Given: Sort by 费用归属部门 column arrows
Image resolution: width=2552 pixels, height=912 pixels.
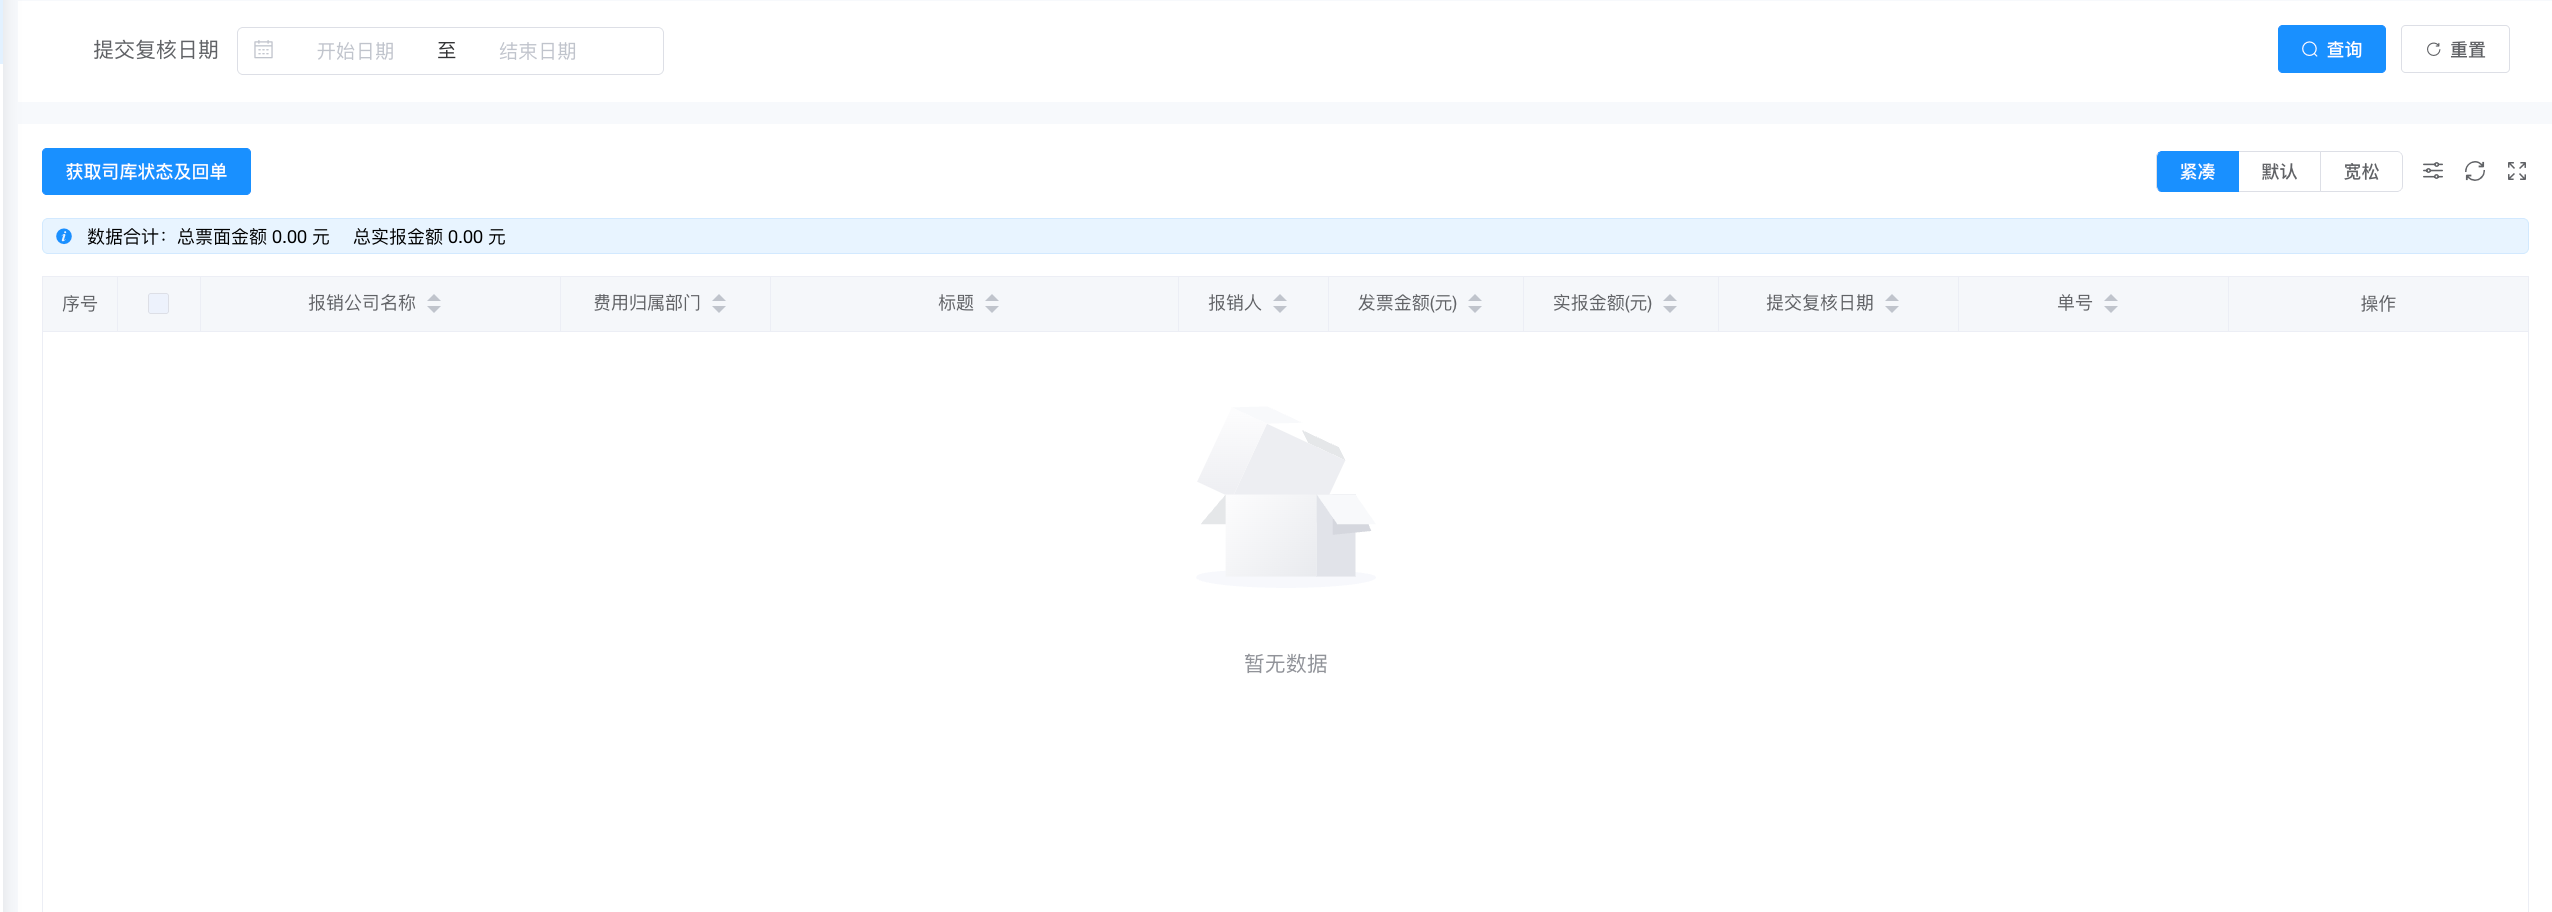Looking at the screenshot, I should coord(719,303).
